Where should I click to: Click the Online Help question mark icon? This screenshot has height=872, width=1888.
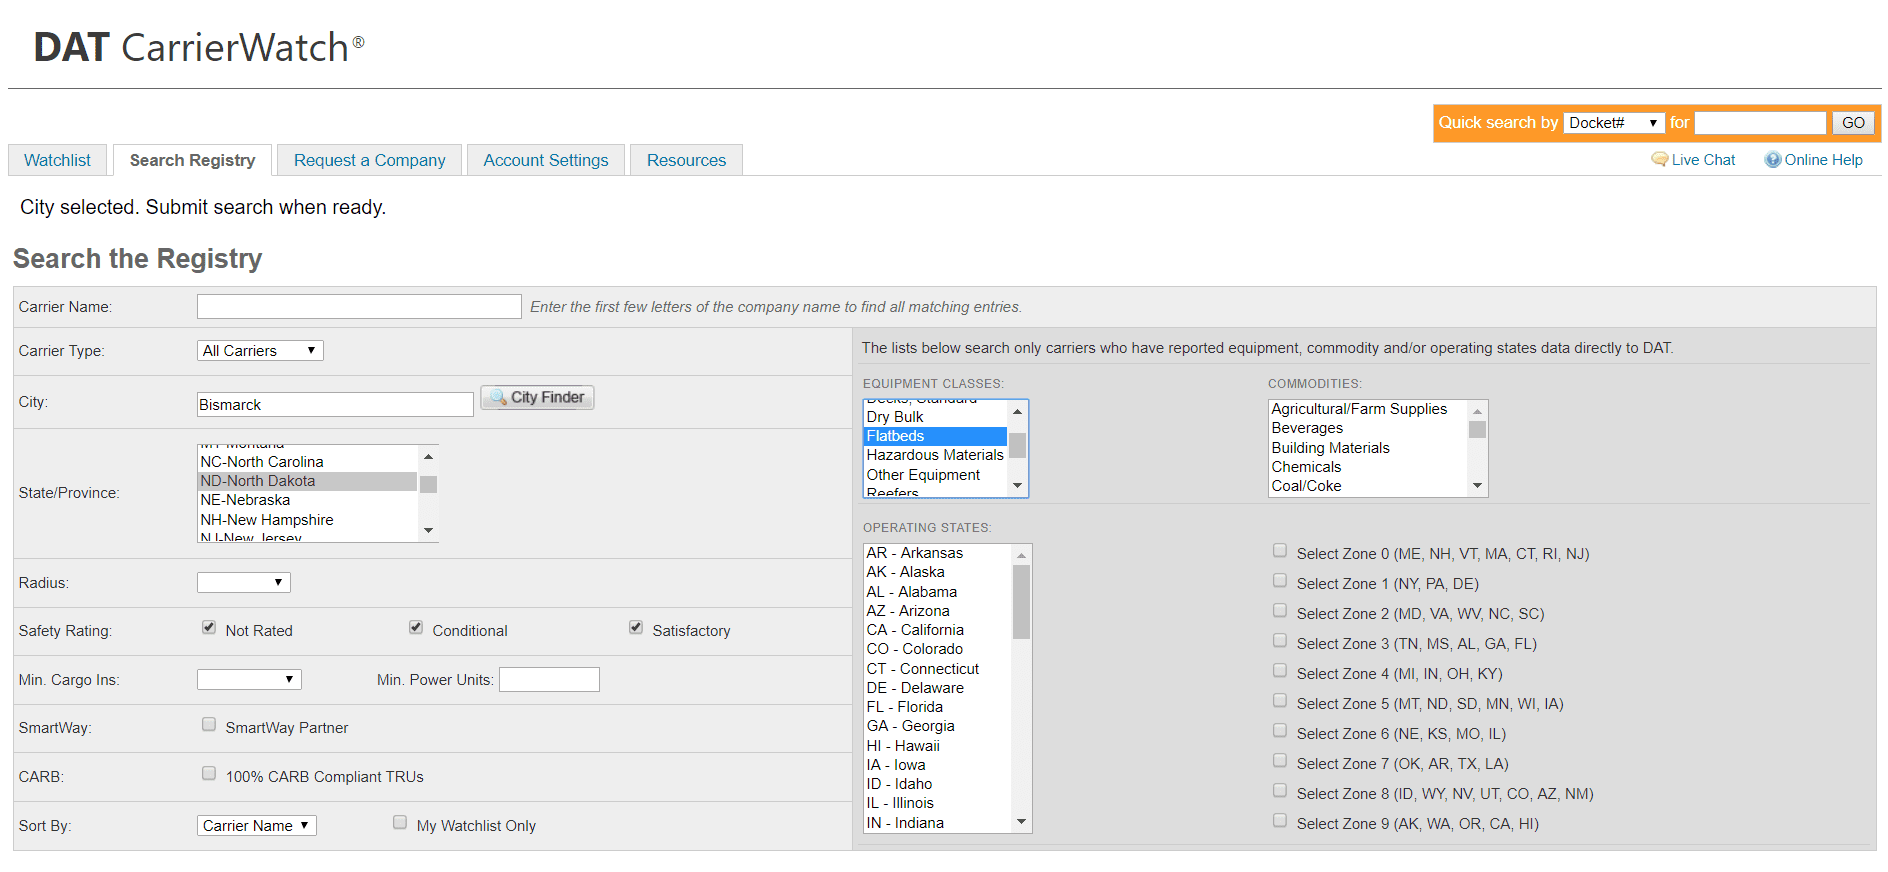point(1773,160)
